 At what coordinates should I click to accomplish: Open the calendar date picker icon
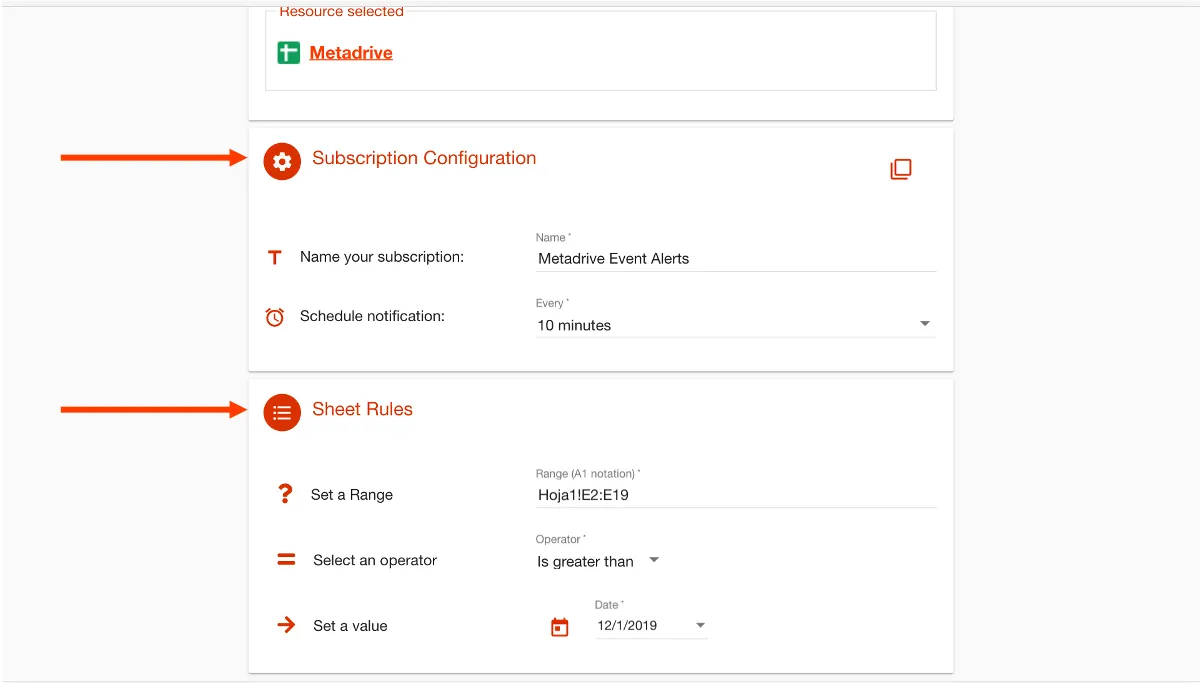pos(560,627)
